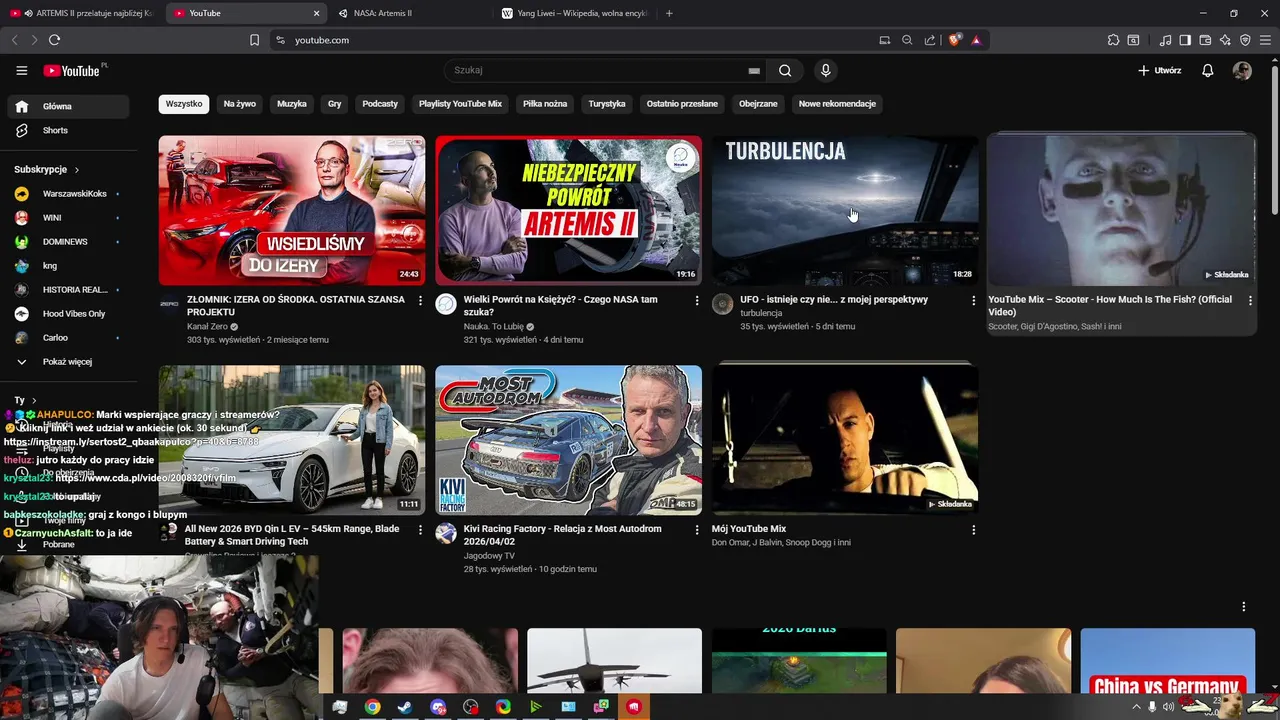1280x720 pixels.
Task: Switch to the NASA: Artemis II tab
Action: pyautogui.click(x=410, y=13)
